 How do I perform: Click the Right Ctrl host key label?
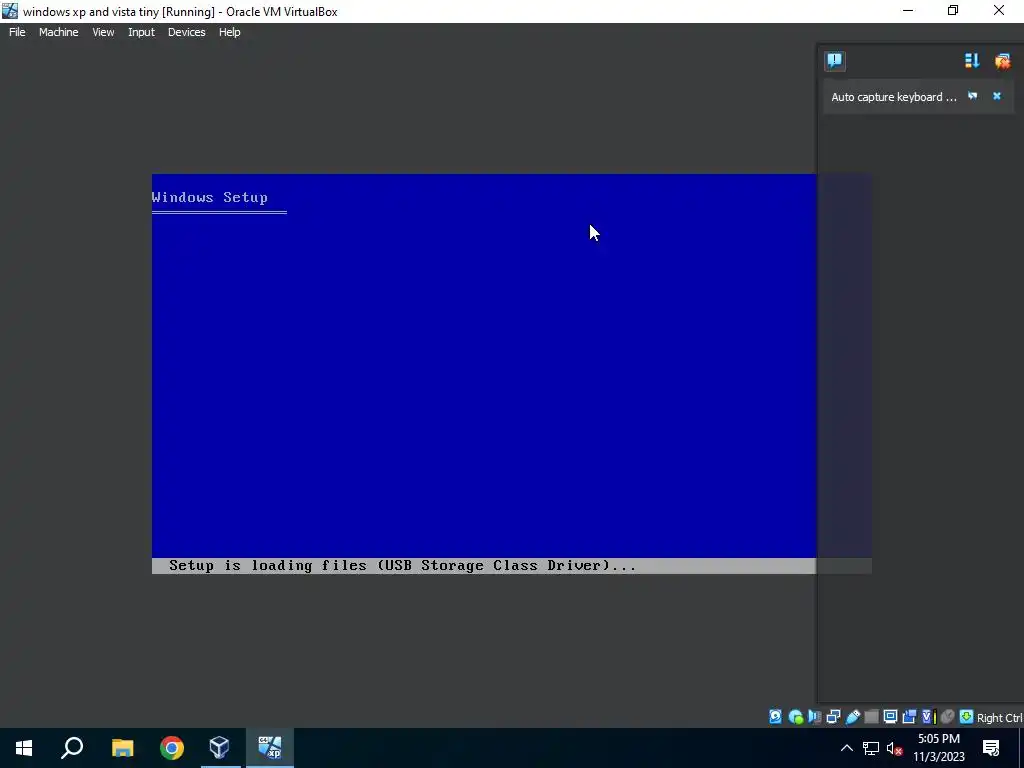pos(999,718)
